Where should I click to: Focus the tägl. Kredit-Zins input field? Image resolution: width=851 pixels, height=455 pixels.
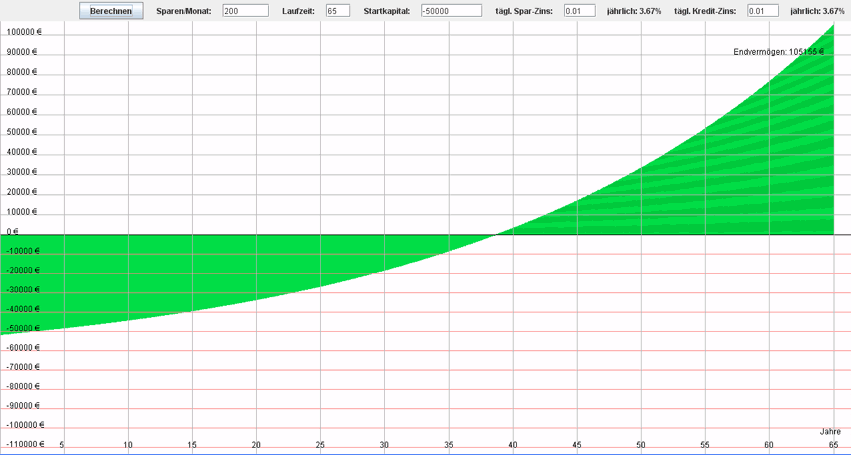(763, 11)
